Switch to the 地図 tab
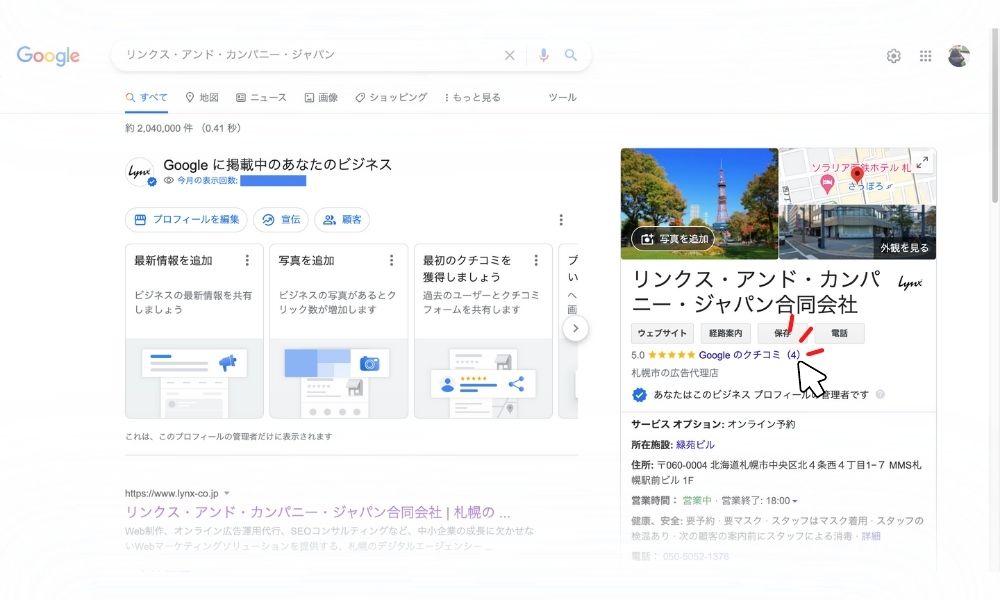The height and width of the screenshot is (600, 1000). point(202,98)
